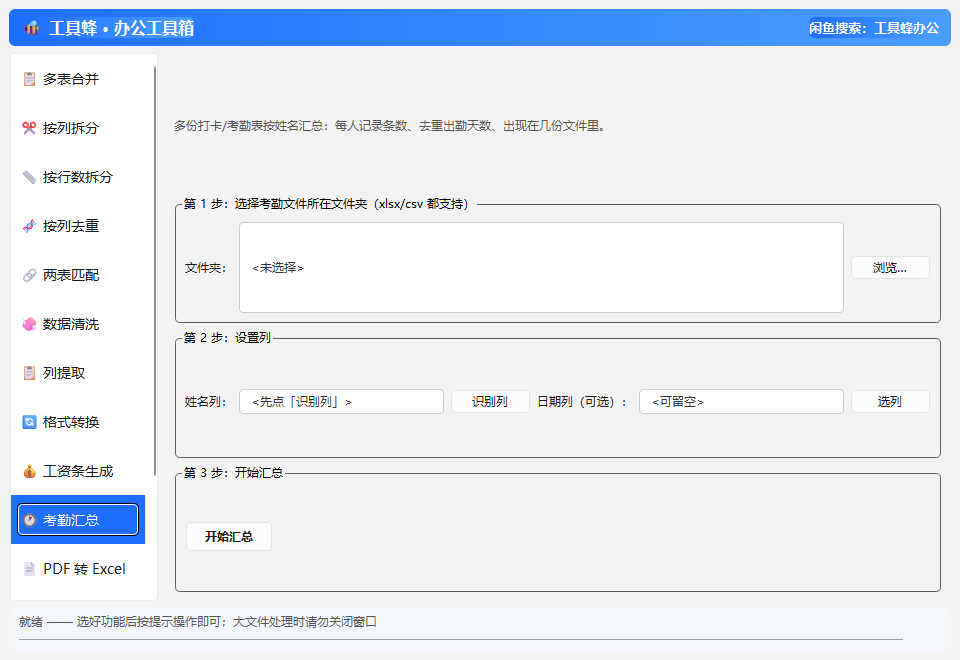Open the 列提取 tool
The image size is (960, 660).
tap(78, 373)
